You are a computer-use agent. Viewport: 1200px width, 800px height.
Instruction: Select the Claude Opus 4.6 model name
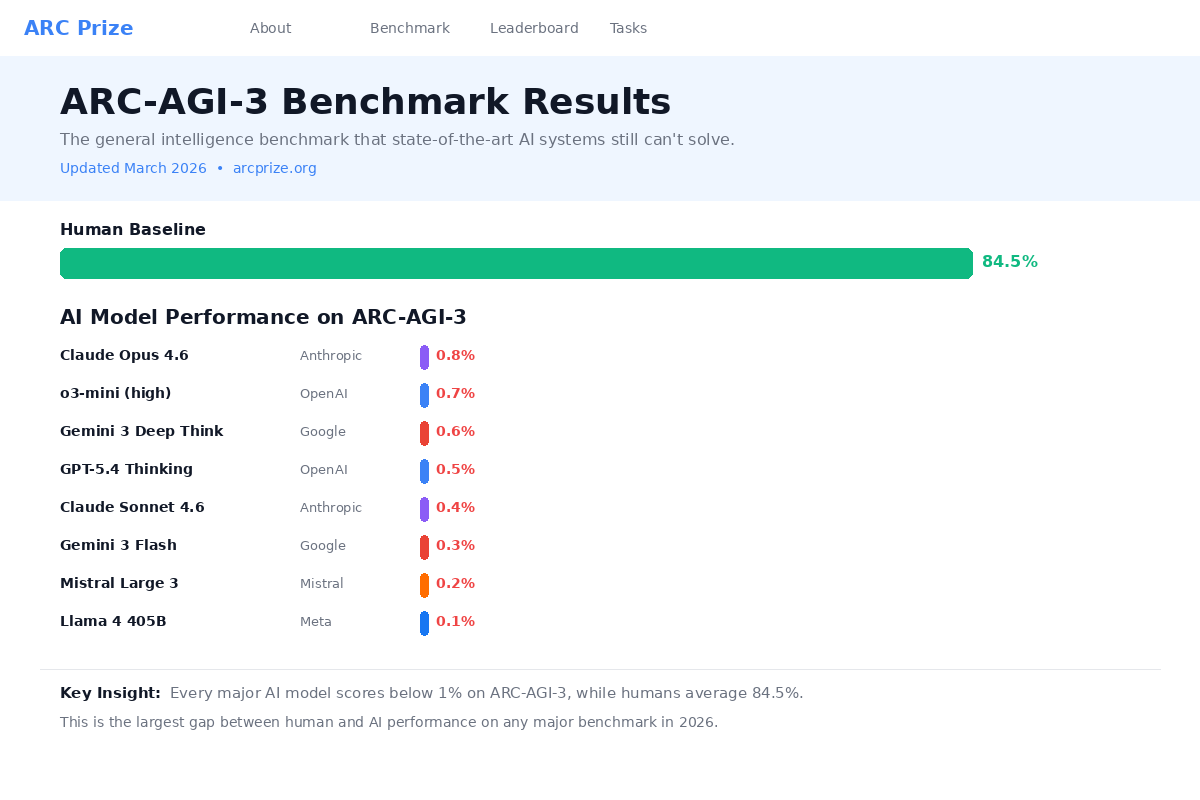[124, 355]
